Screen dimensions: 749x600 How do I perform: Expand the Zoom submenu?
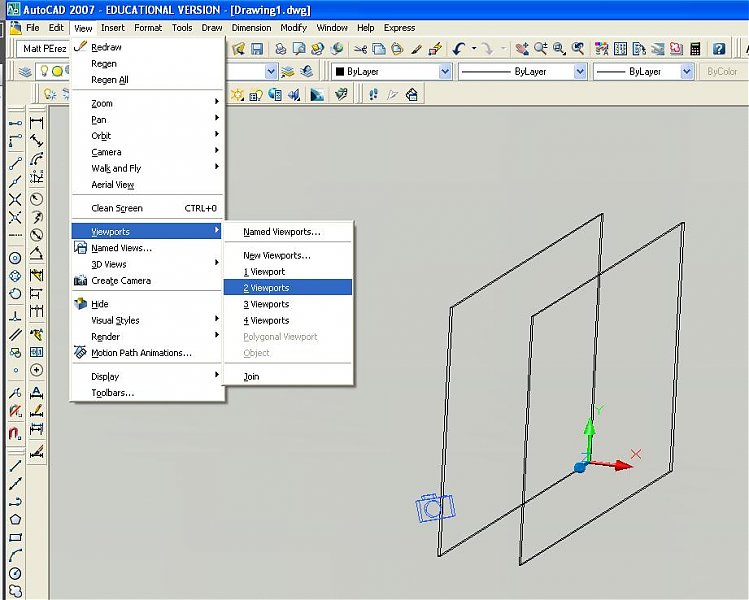[x=147, y=103]
